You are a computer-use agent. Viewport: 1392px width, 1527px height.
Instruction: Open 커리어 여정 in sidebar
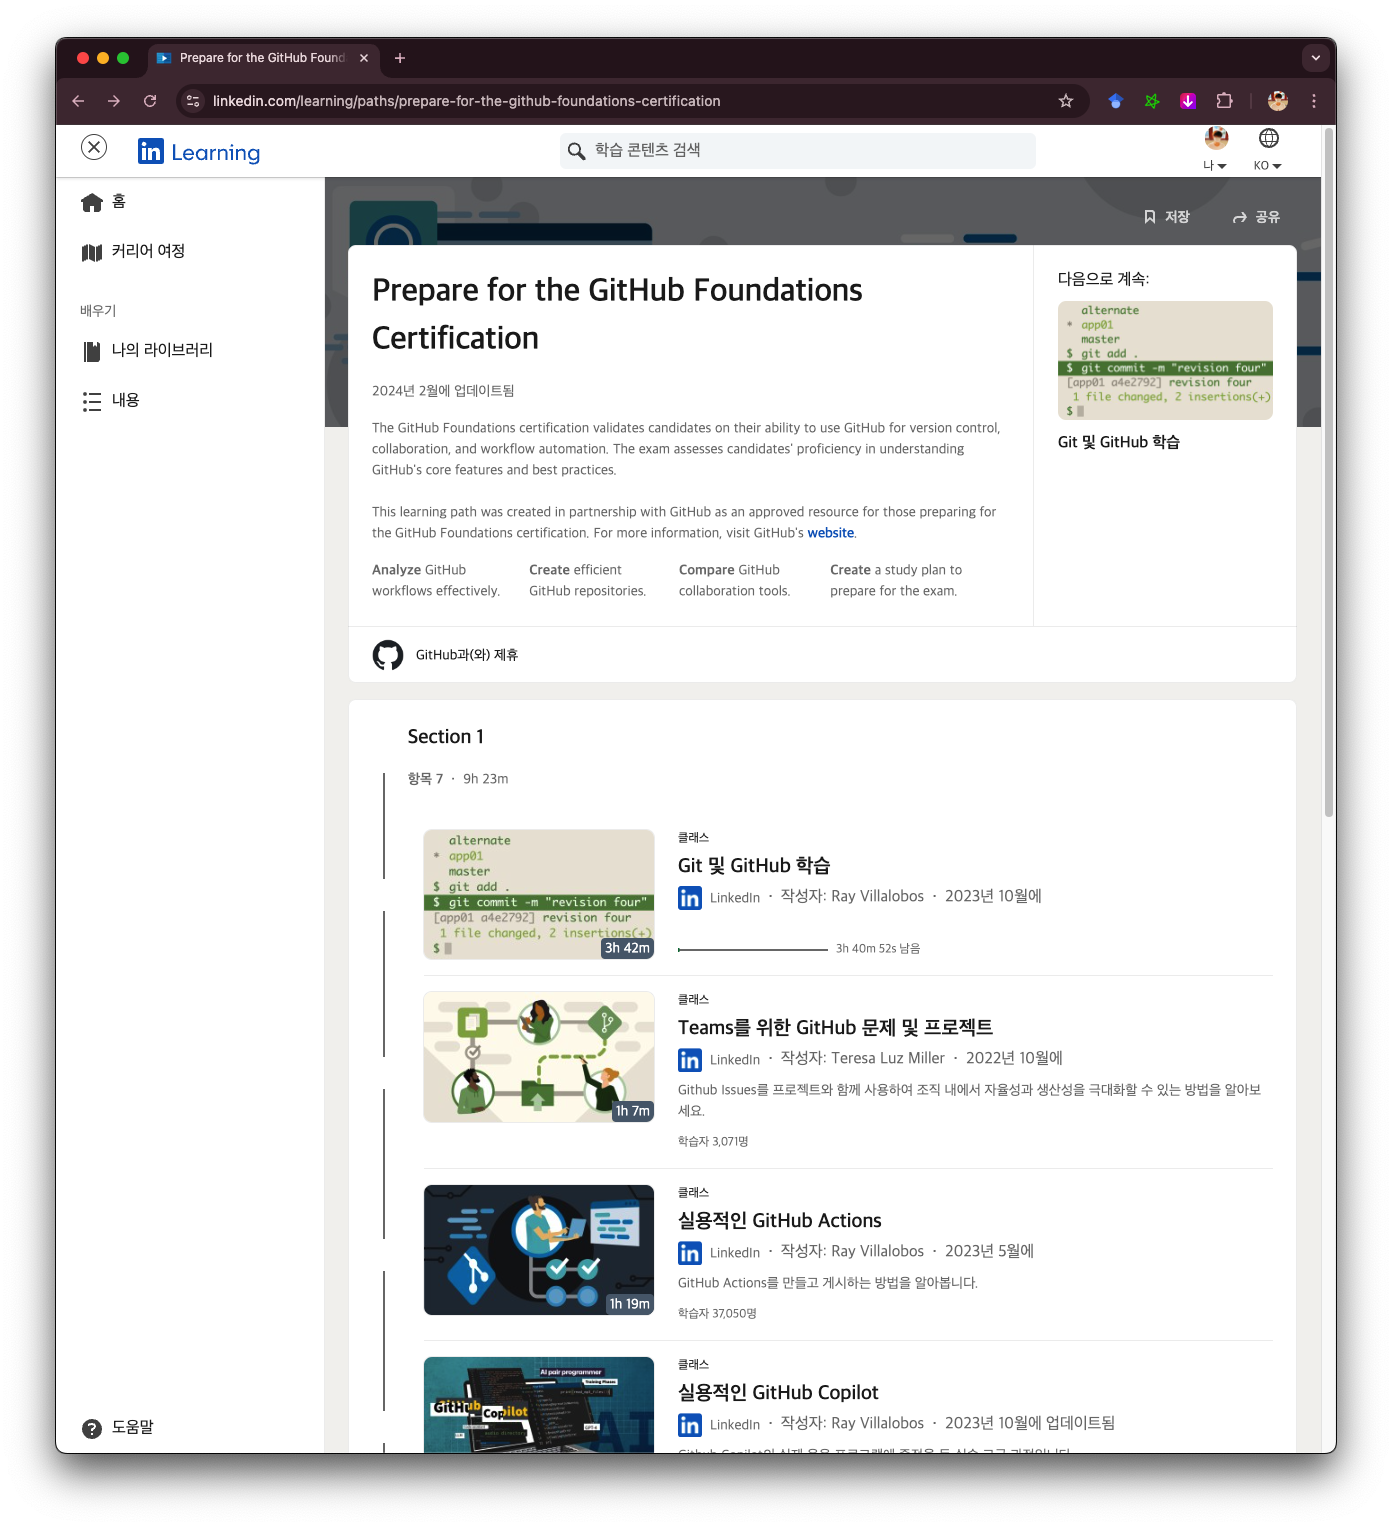click(x=133, y=251)
